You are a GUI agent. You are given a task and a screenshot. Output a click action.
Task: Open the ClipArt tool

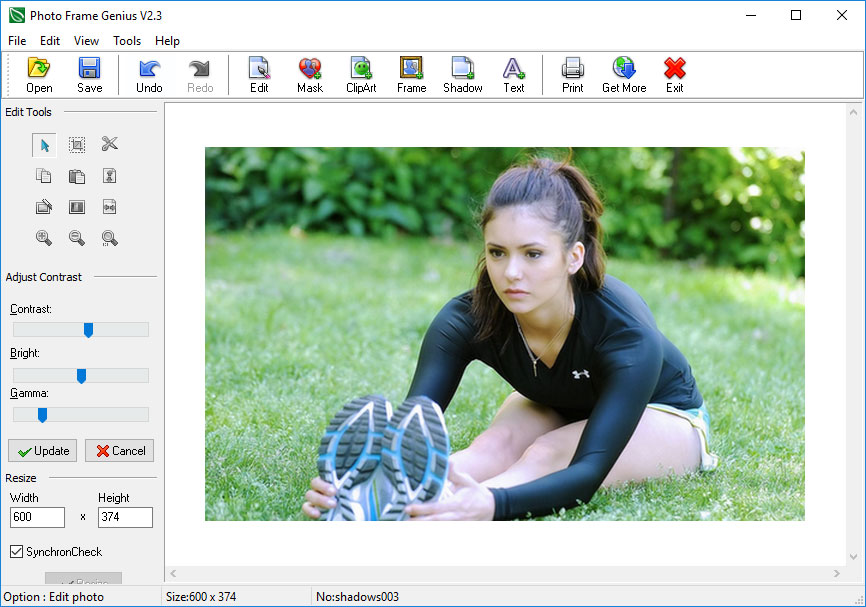click(x=361, y=75)
